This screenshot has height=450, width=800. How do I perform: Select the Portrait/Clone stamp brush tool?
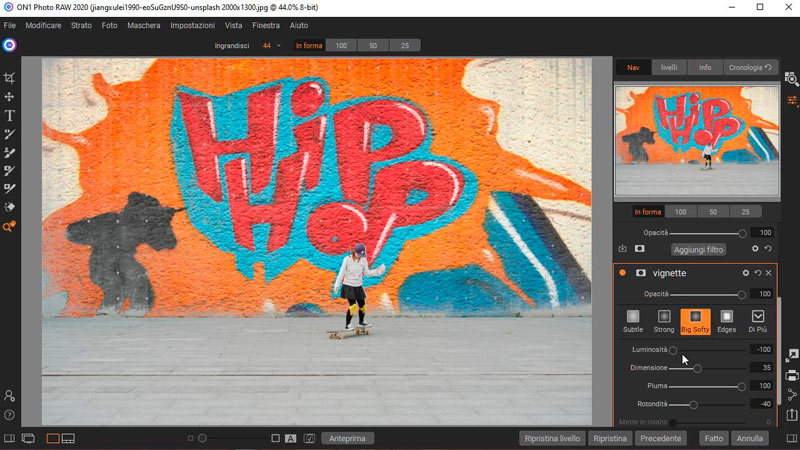point(9,153)
